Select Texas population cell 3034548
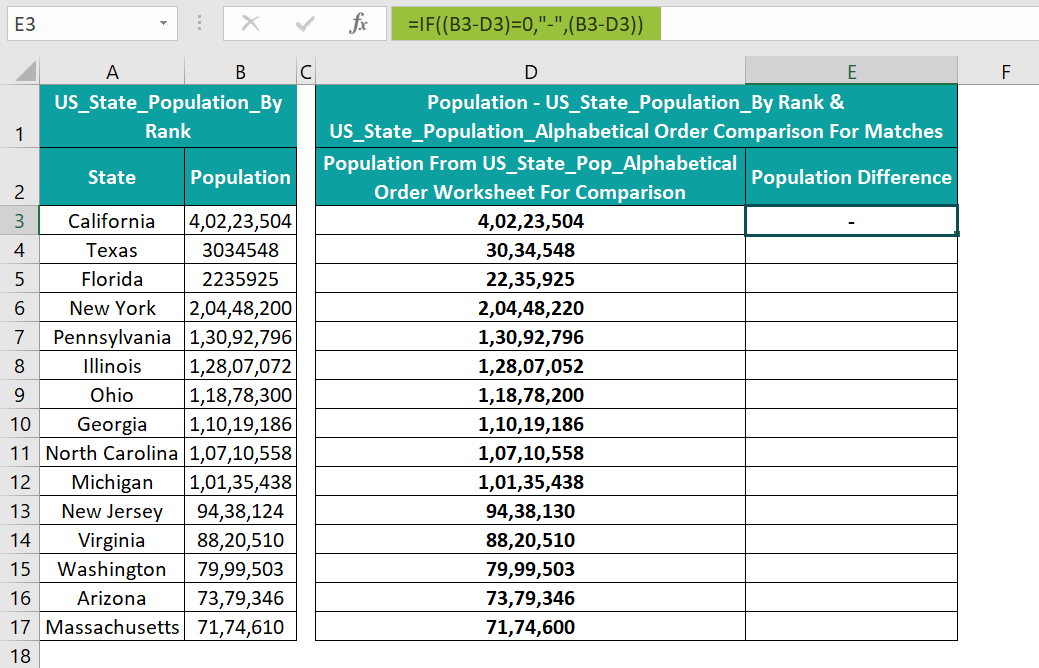Screen dimensions: 1039x668 tap(241, 250)
